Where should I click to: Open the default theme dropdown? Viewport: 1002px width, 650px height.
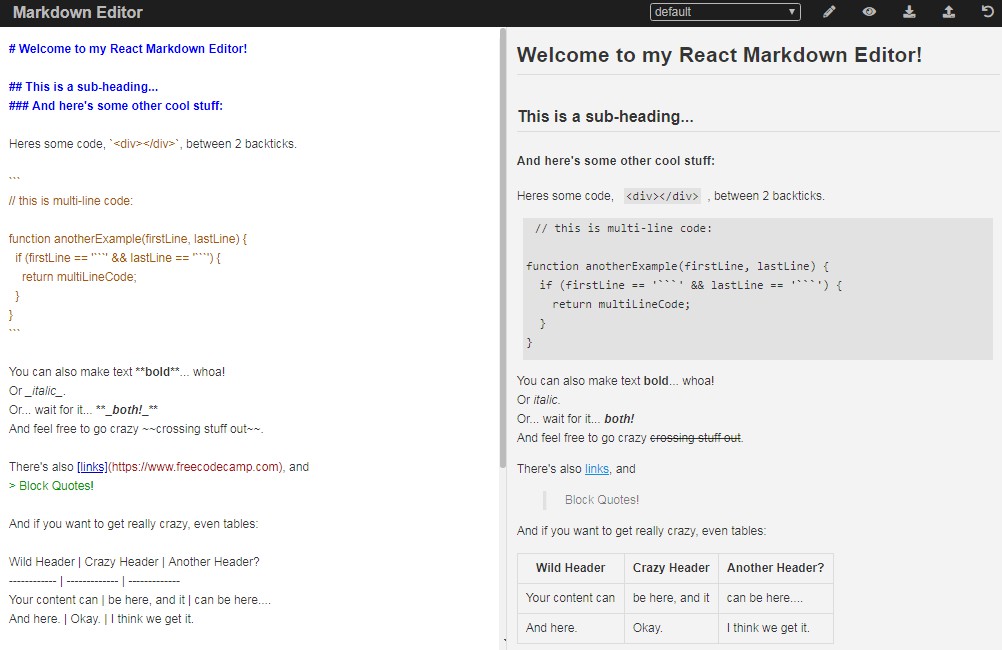725,12
